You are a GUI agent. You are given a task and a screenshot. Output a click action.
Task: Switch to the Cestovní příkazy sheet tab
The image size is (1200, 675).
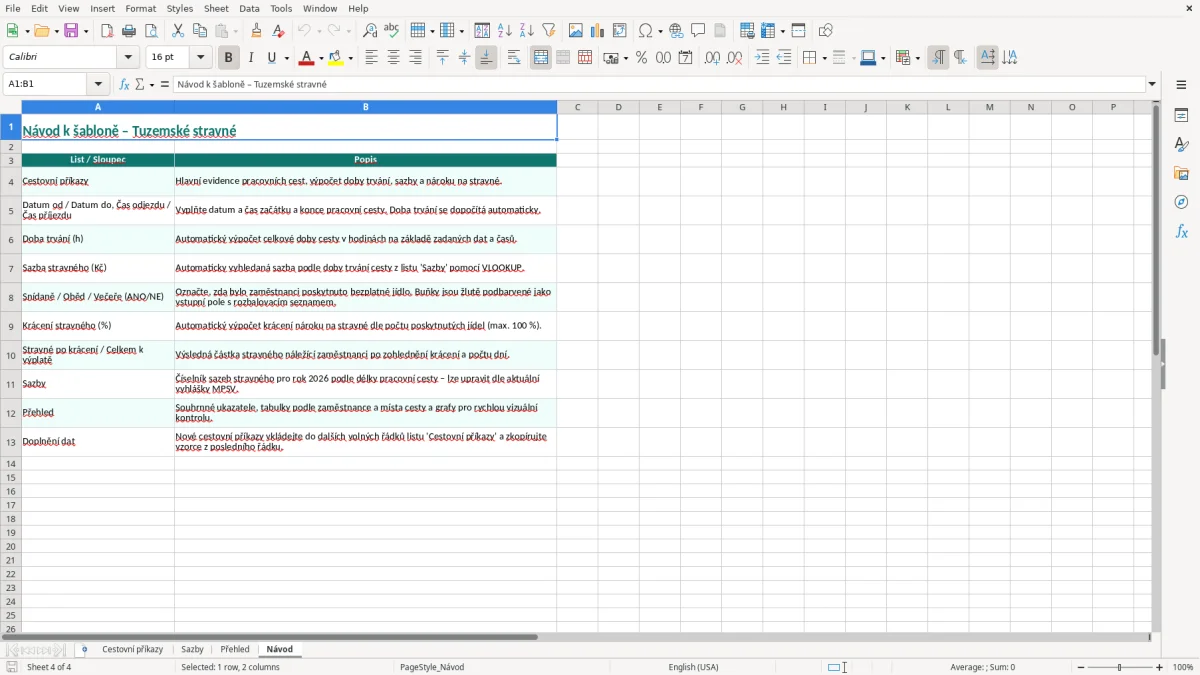tap(132, 650)
